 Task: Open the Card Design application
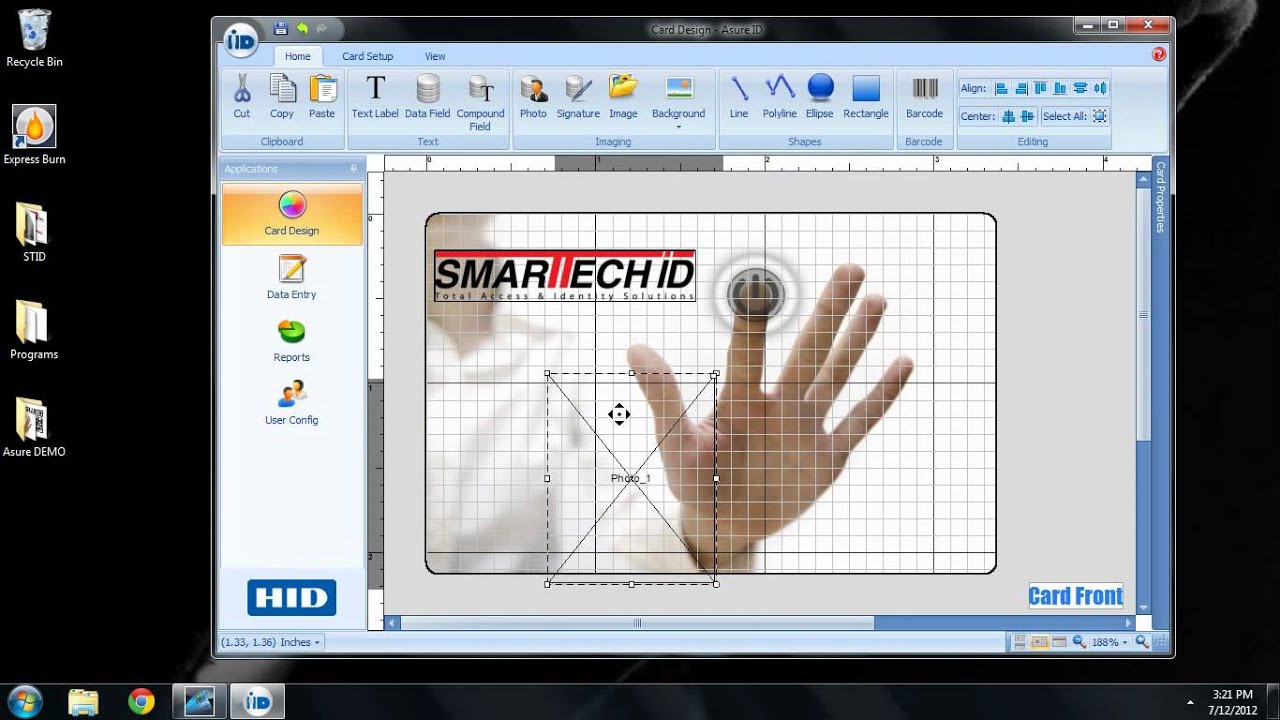[292, 214]
